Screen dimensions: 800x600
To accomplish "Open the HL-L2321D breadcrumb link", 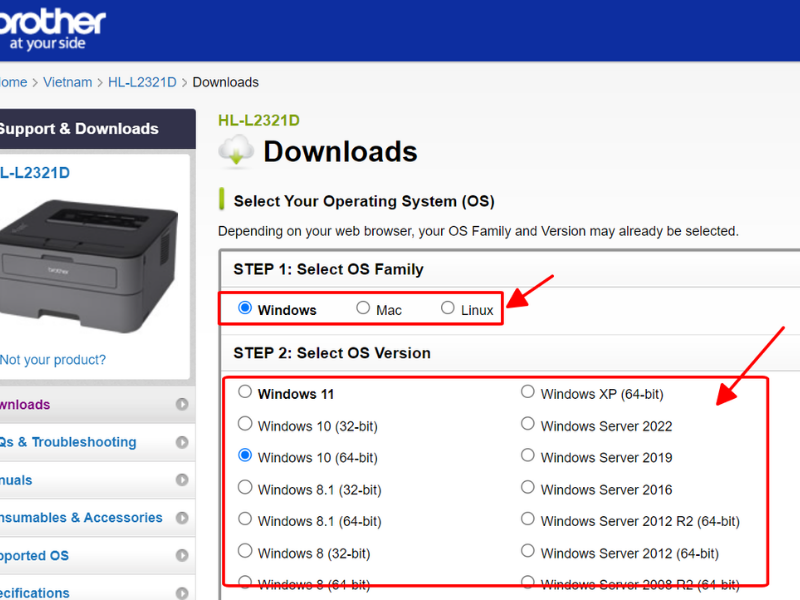I will coord(141,82).
